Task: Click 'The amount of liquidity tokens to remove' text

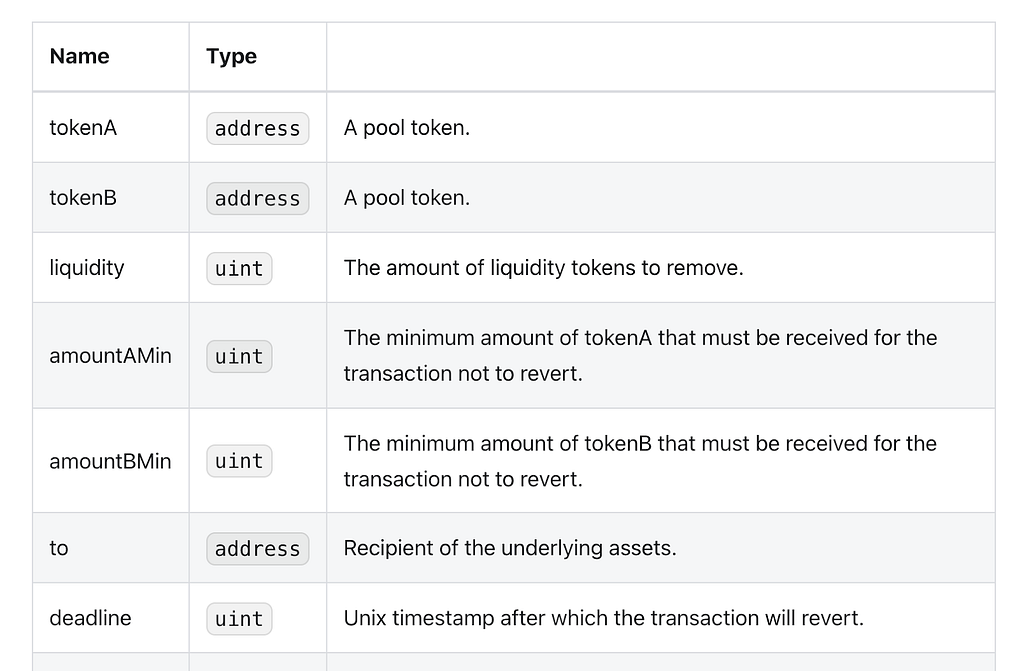Action: click(543, 268)
